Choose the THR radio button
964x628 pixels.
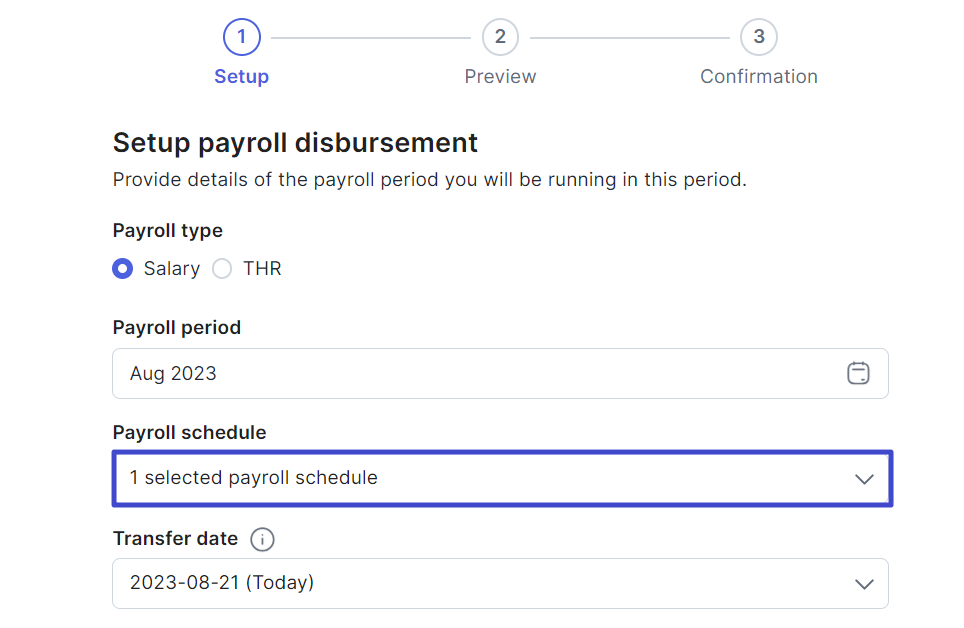coord(222,269)
